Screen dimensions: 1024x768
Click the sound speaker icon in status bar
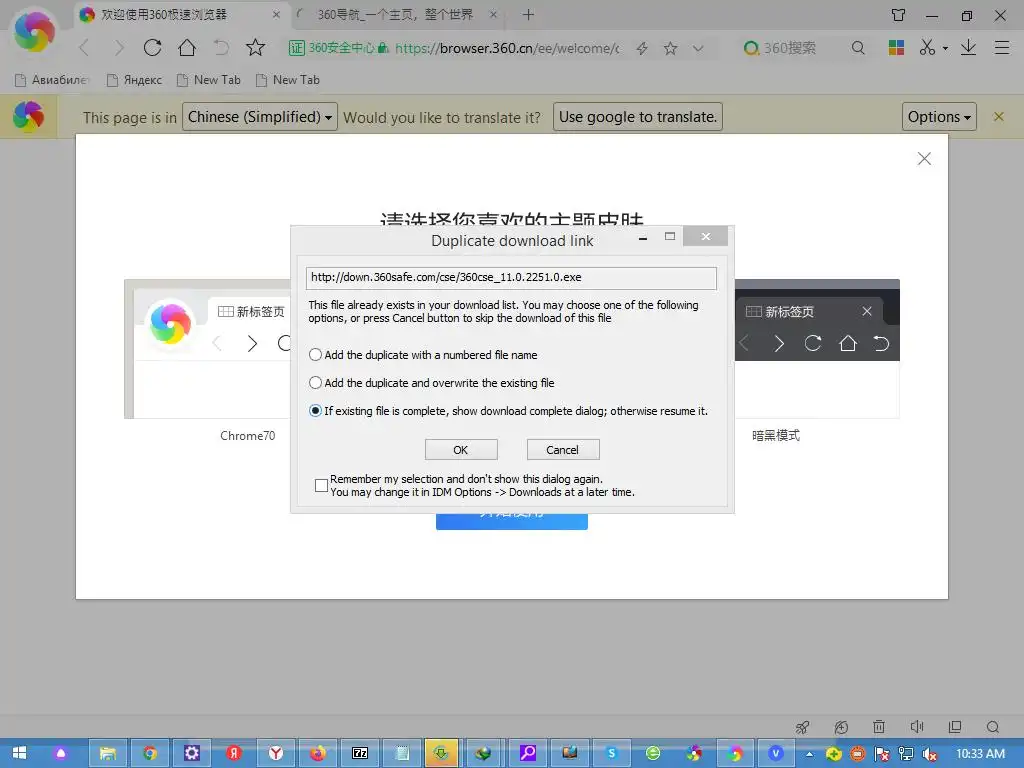click(x=917, y=727)
